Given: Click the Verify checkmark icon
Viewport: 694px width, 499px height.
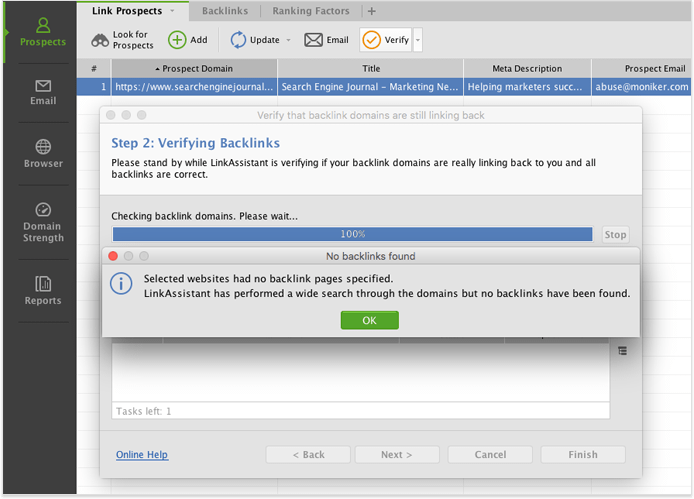Looking at the screenshot, I should pos(371,40).
